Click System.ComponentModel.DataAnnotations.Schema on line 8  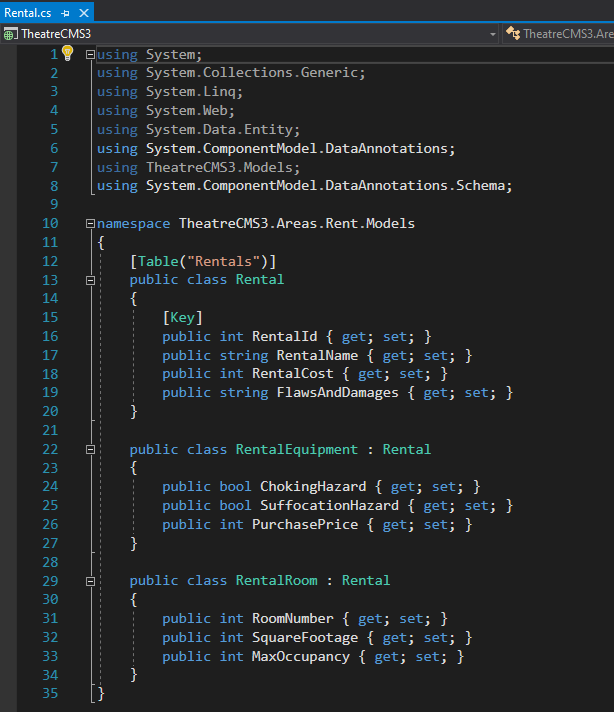click(325, 186)
